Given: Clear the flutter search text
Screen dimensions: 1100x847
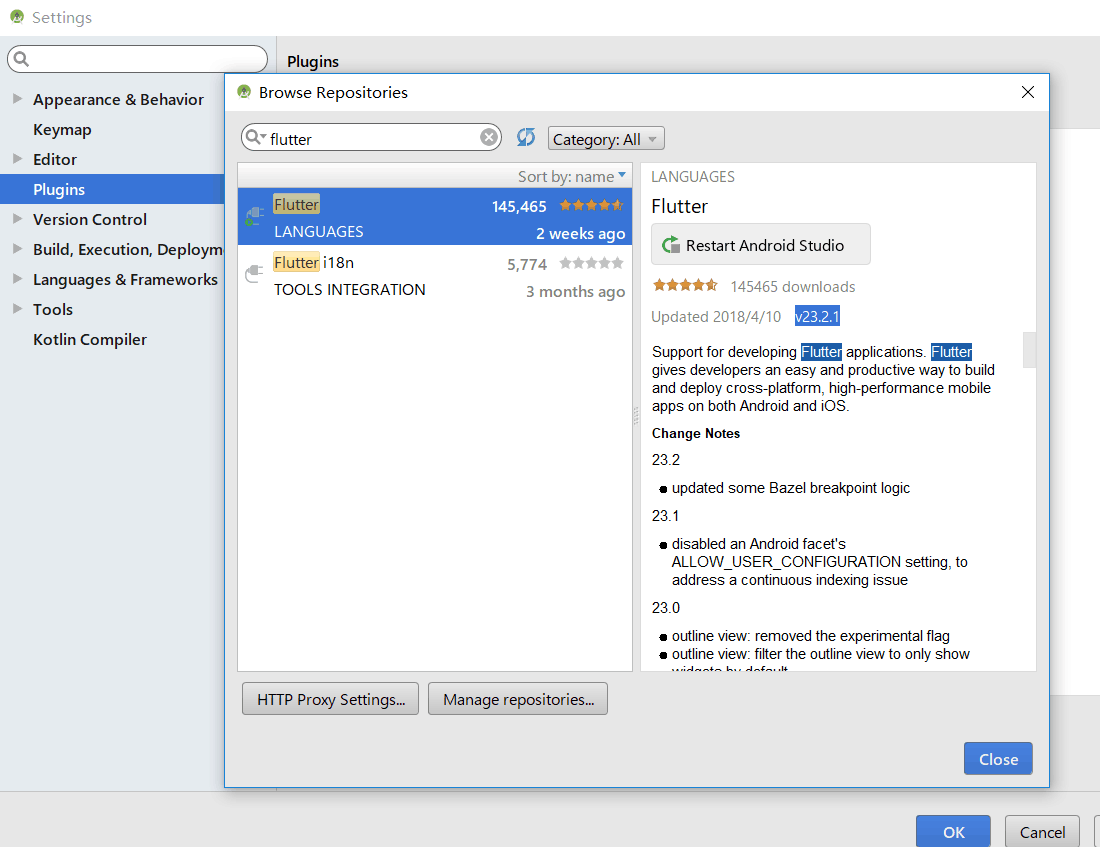Looking at the screenshot, I should pos(489,138).
